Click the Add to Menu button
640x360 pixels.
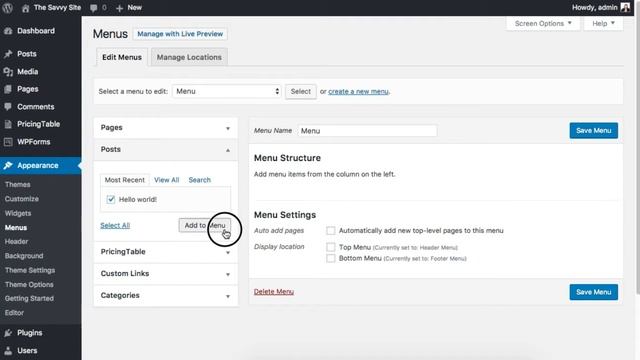coord(204,225)
